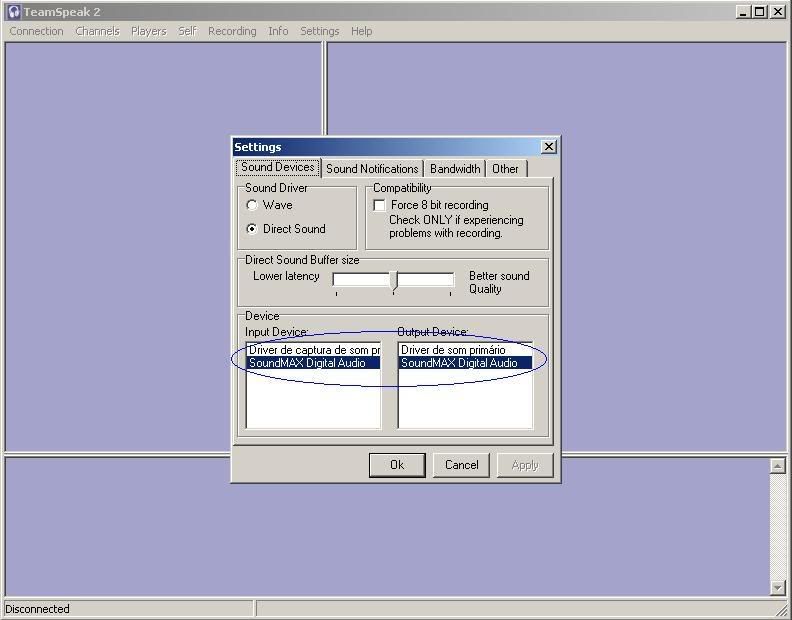Close the Settings dialog with X
Viewport: 792px width, 620px height.
click(549, 147)
